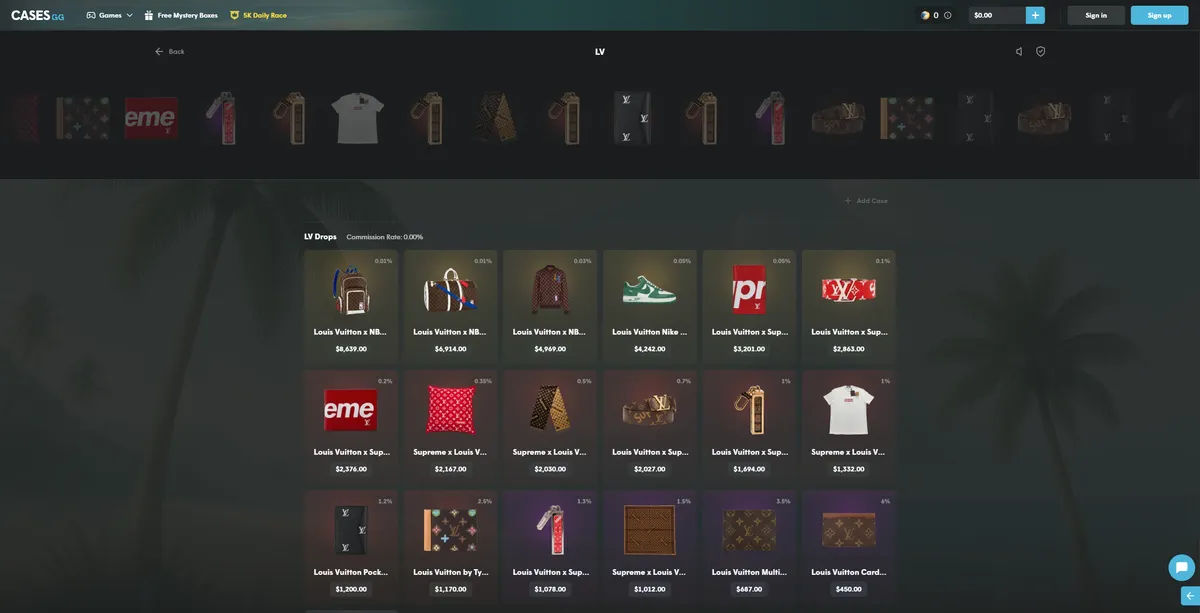Select the $2,027.00 LV belt drop
The height and width of the screenshot is (613, 1200).
coord(649,426)
